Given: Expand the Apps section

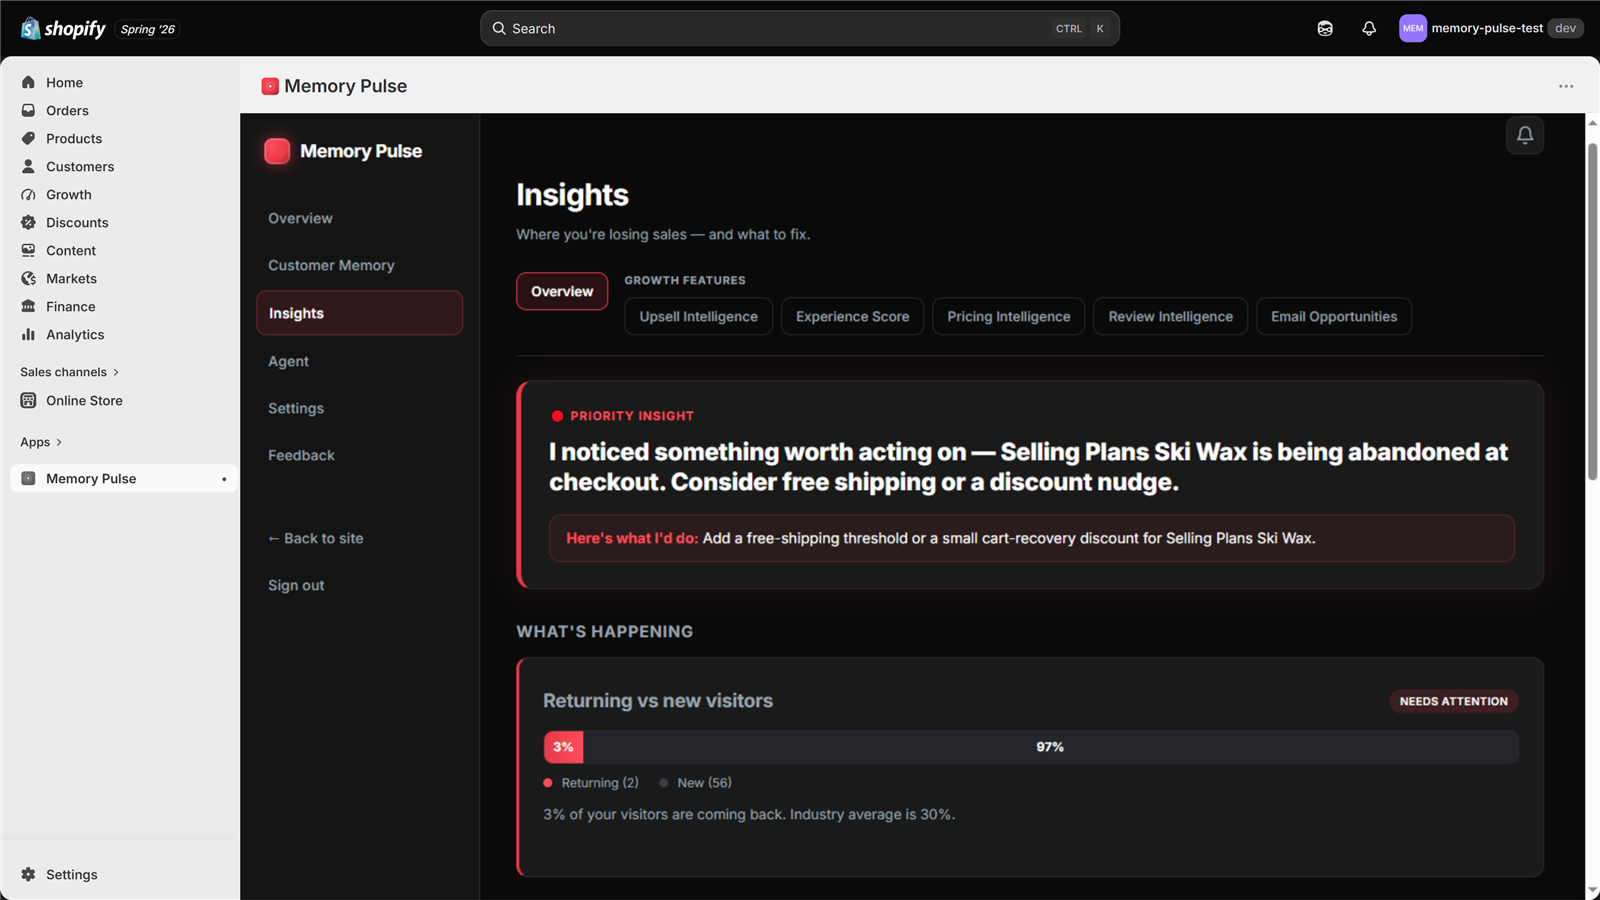Looking at the screenshot, I should tap(41, 442).
